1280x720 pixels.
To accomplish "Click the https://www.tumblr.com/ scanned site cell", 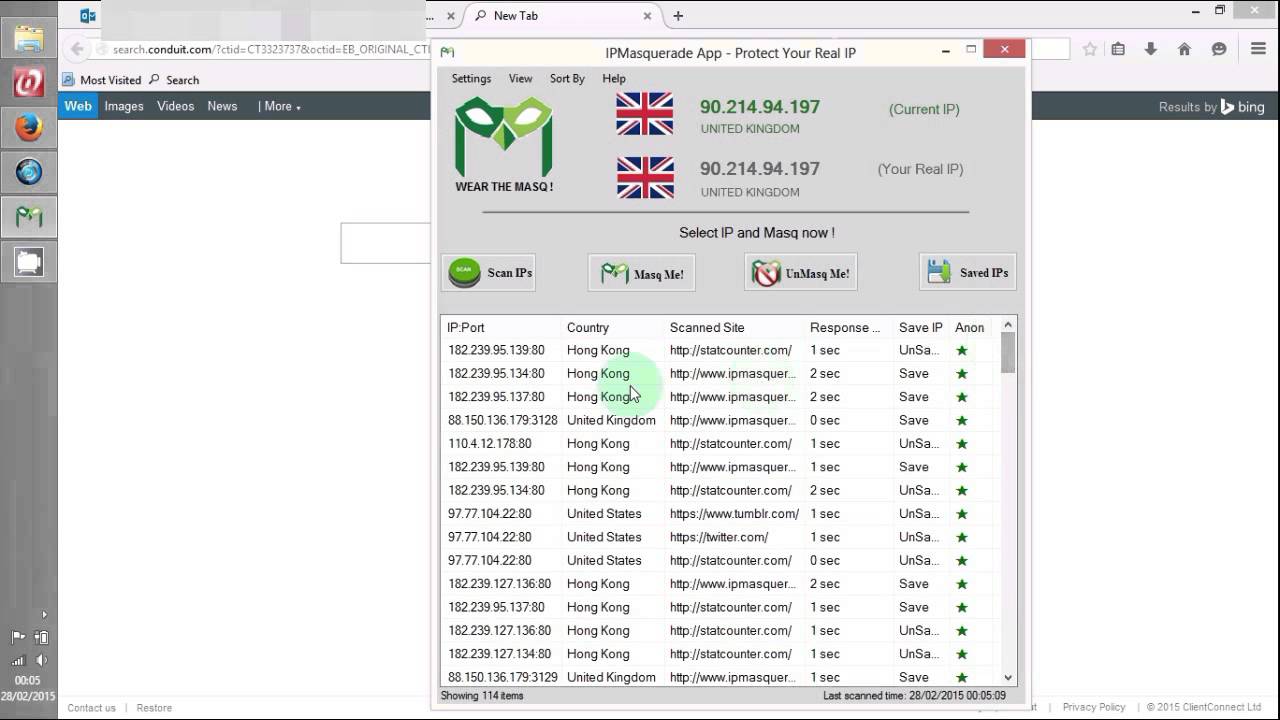I will tap(734, 513).
